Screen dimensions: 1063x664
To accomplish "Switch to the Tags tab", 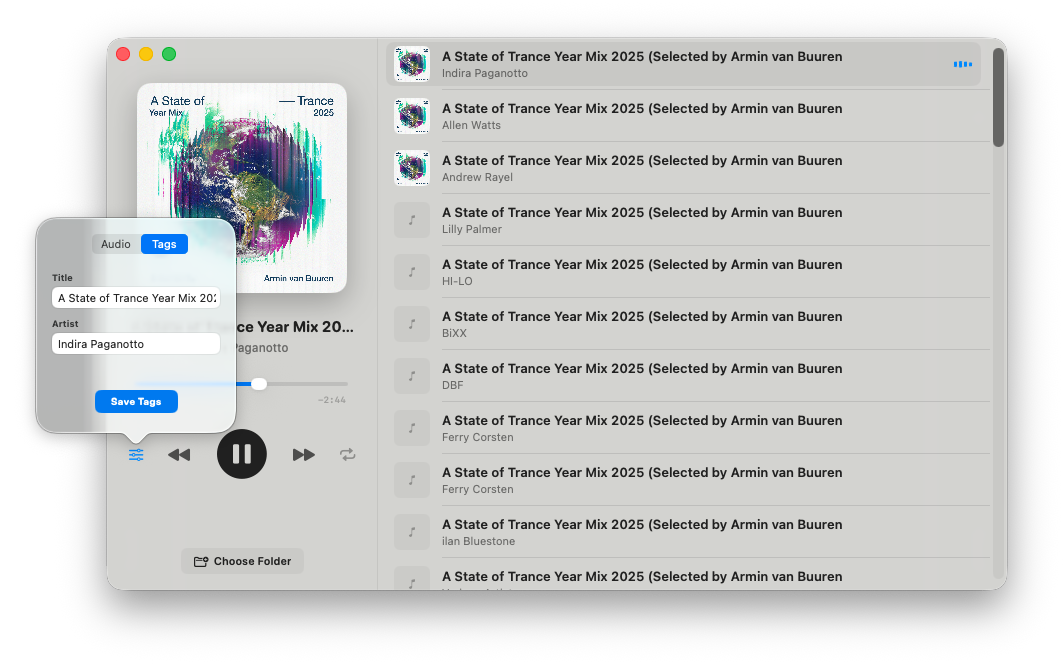I will (x=164, y=244).
